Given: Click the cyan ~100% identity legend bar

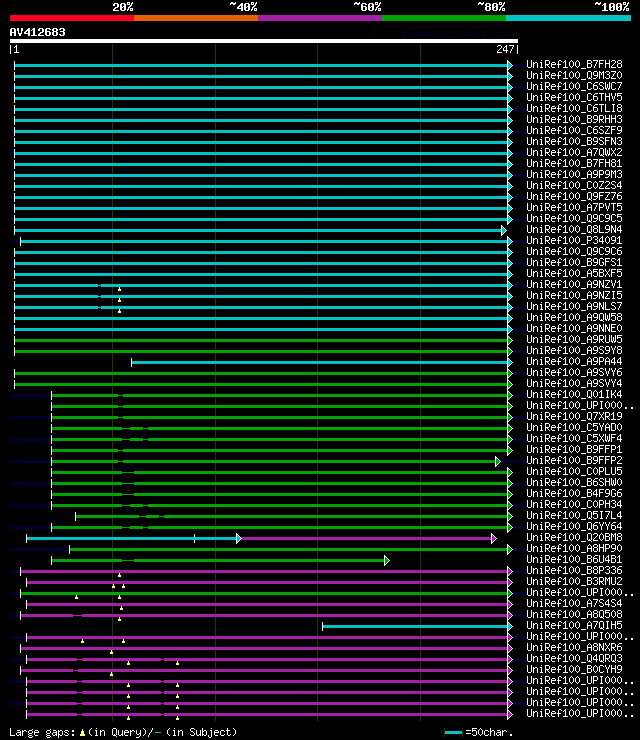Looking at the screenshot, I should 568,18.
